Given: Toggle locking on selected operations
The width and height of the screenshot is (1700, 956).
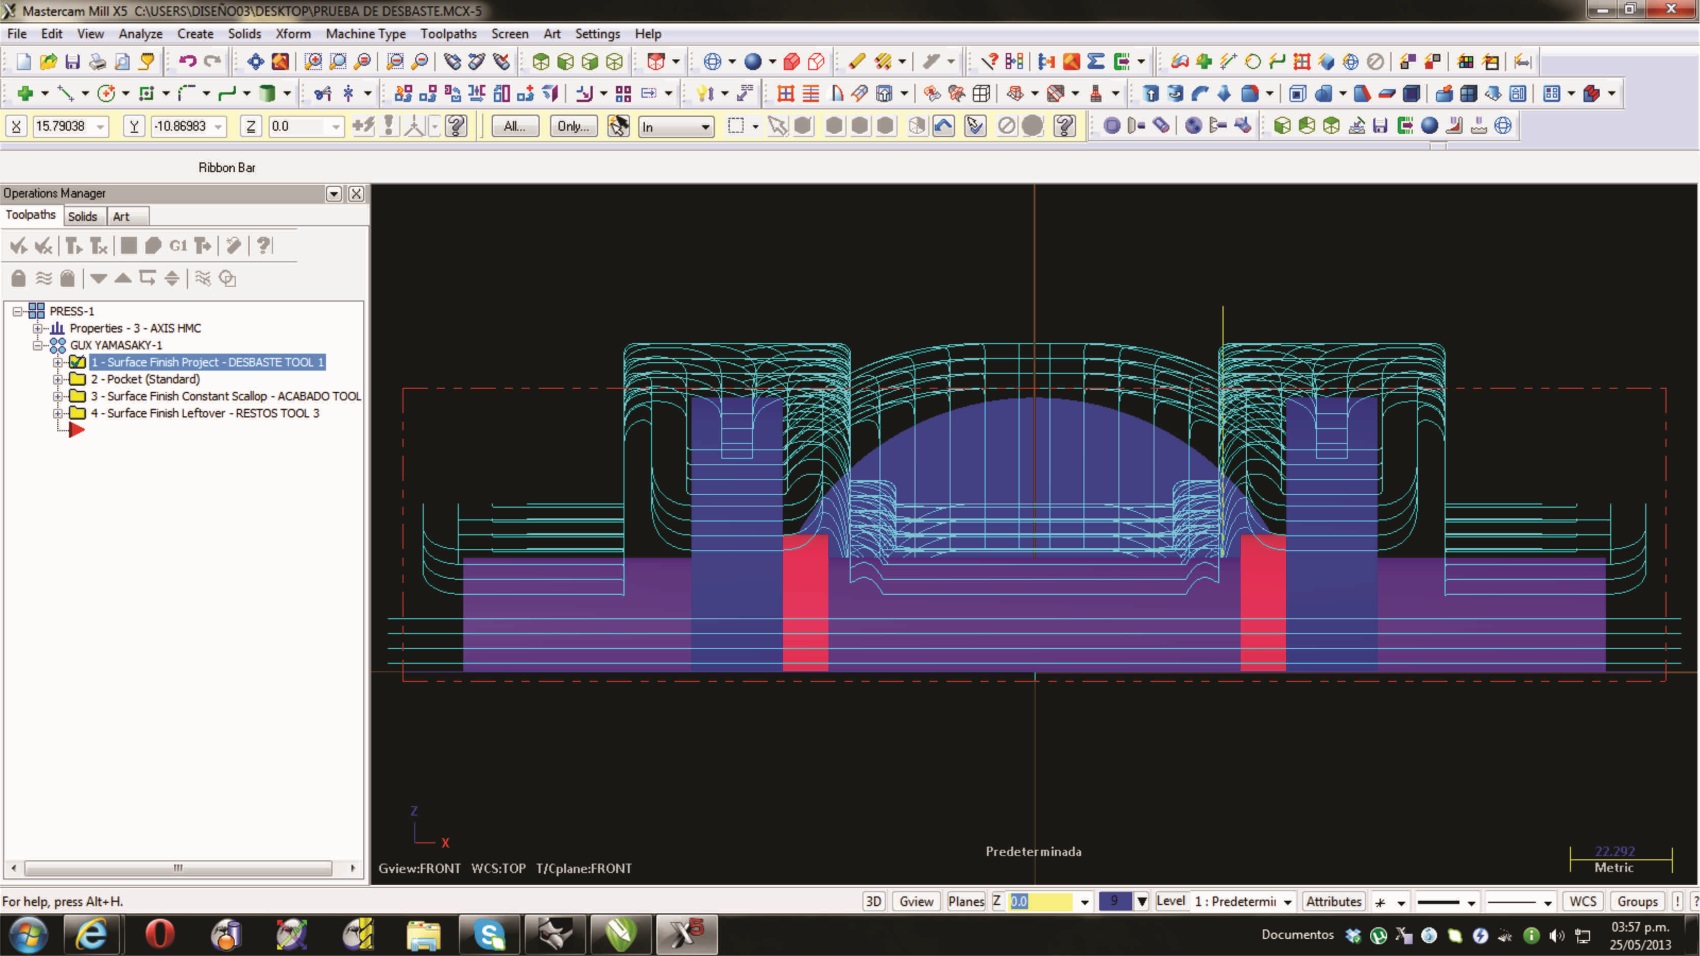Looking at the screenshot, I should pos(18,278).
